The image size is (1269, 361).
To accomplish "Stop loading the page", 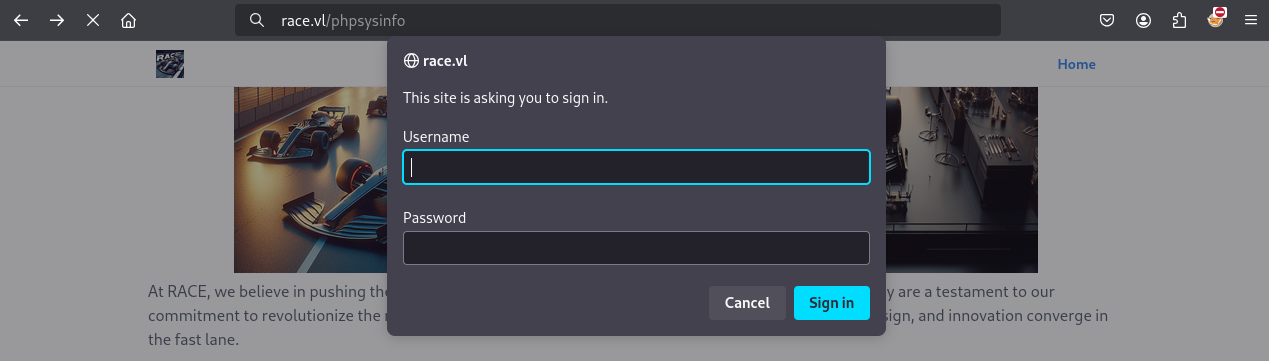I will pyautogui.click(x=93, y=20).
